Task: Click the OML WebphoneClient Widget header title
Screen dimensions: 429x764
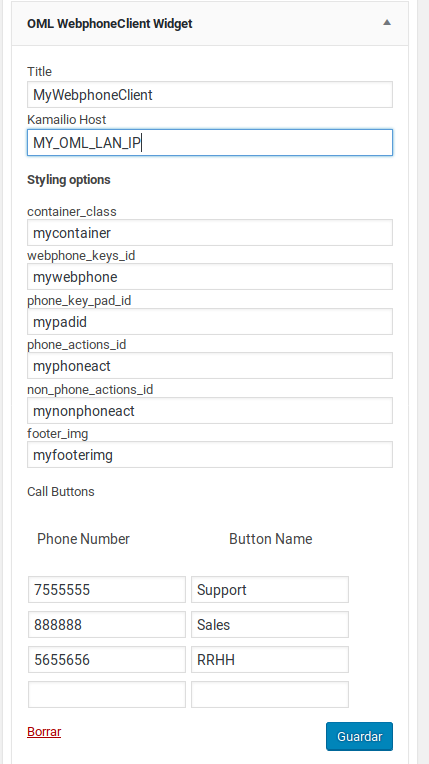Action: pos(110,23)
